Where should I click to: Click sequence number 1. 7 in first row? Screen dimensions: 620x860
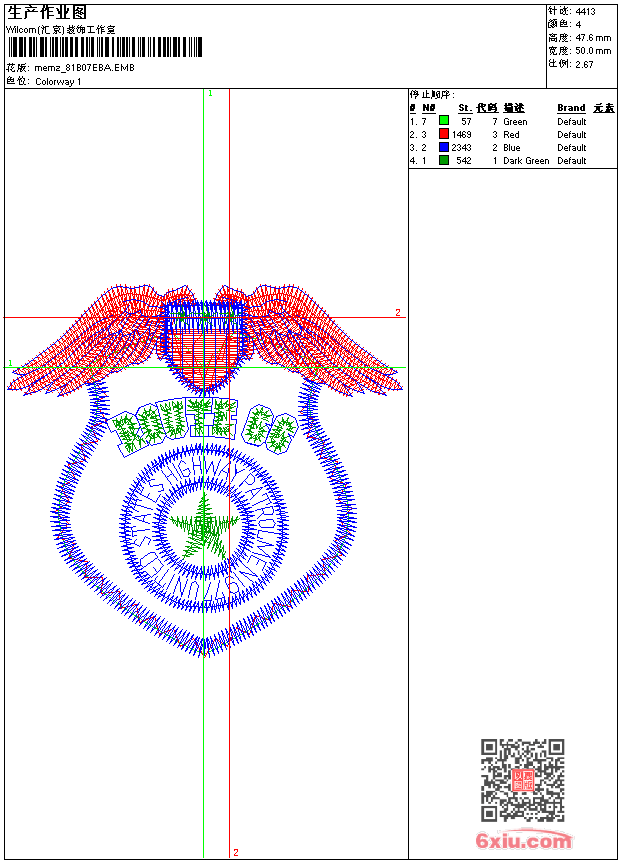pos(418,122)
